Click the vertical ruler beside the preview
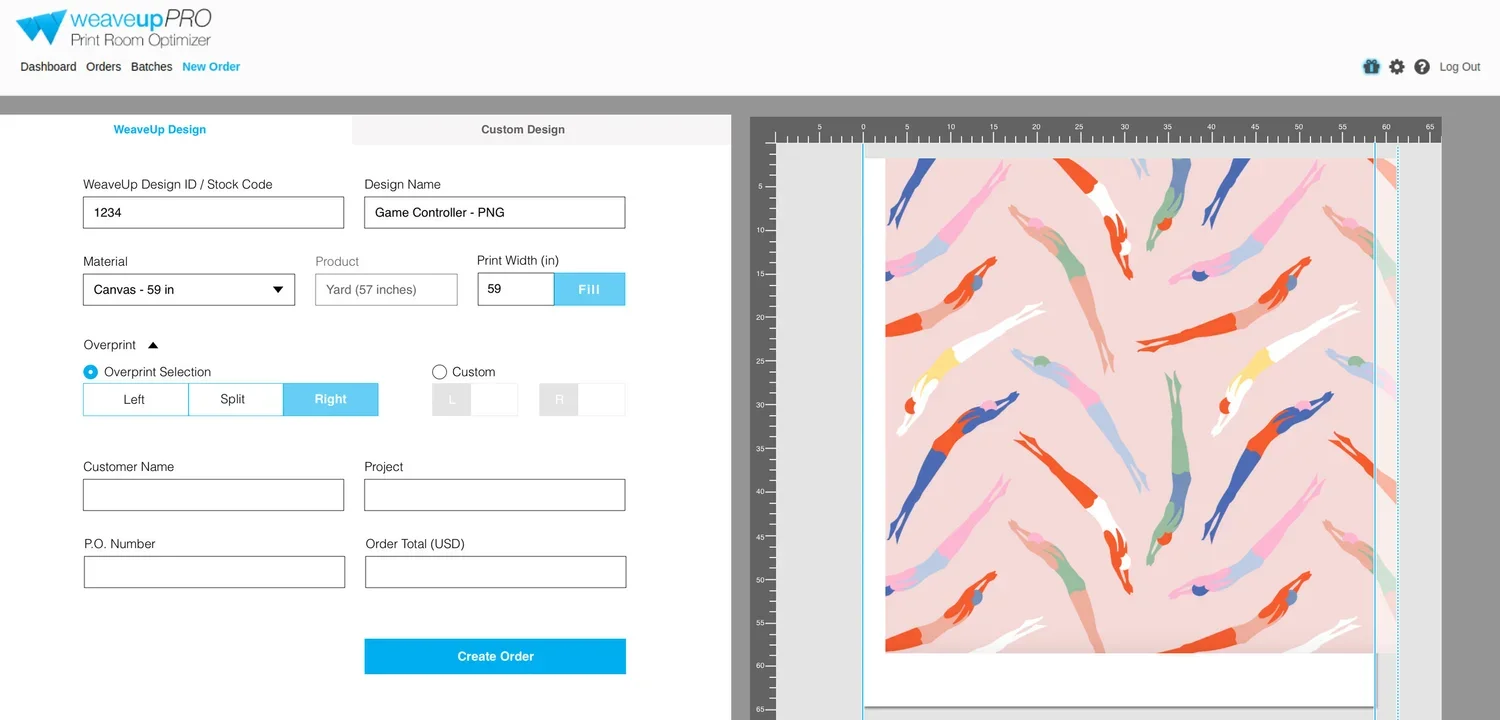Viewport: 1500px width, 720px height. click(763, 430)
